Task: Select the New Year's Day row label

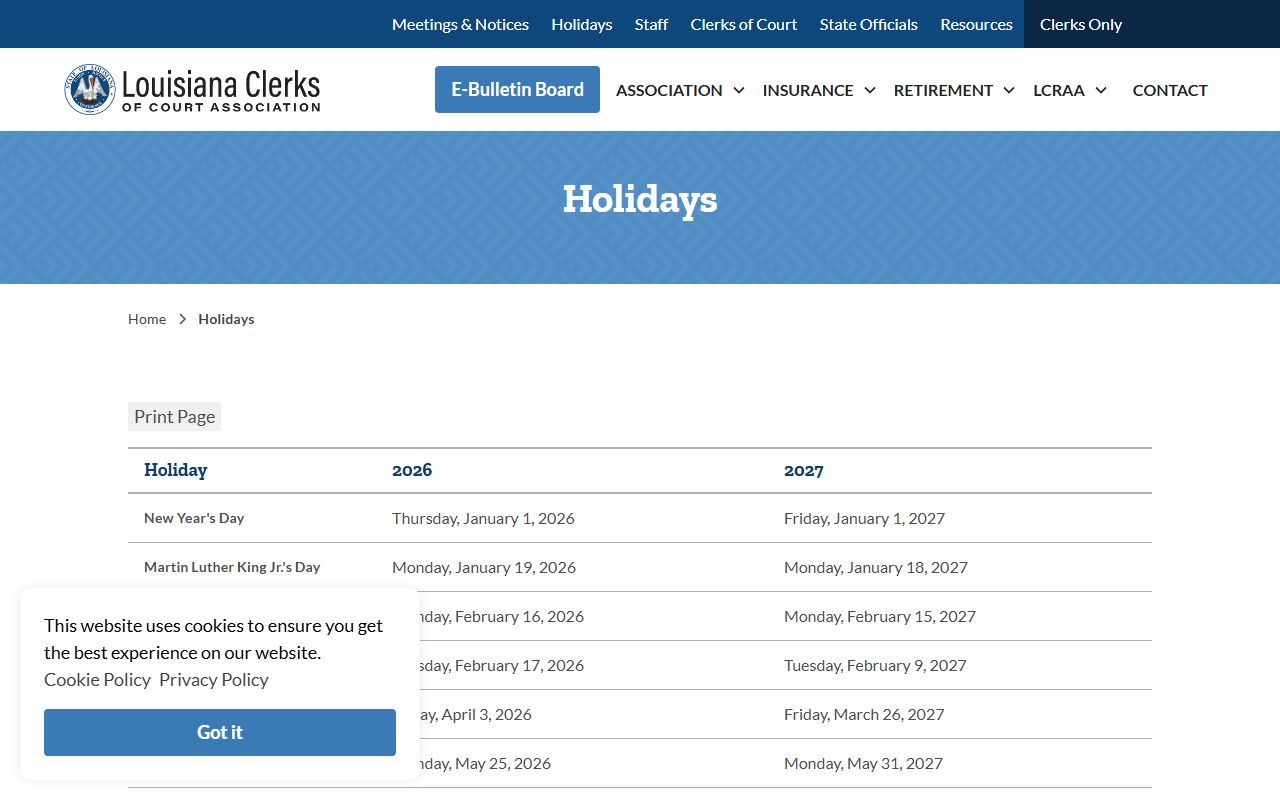Action: 194,518
